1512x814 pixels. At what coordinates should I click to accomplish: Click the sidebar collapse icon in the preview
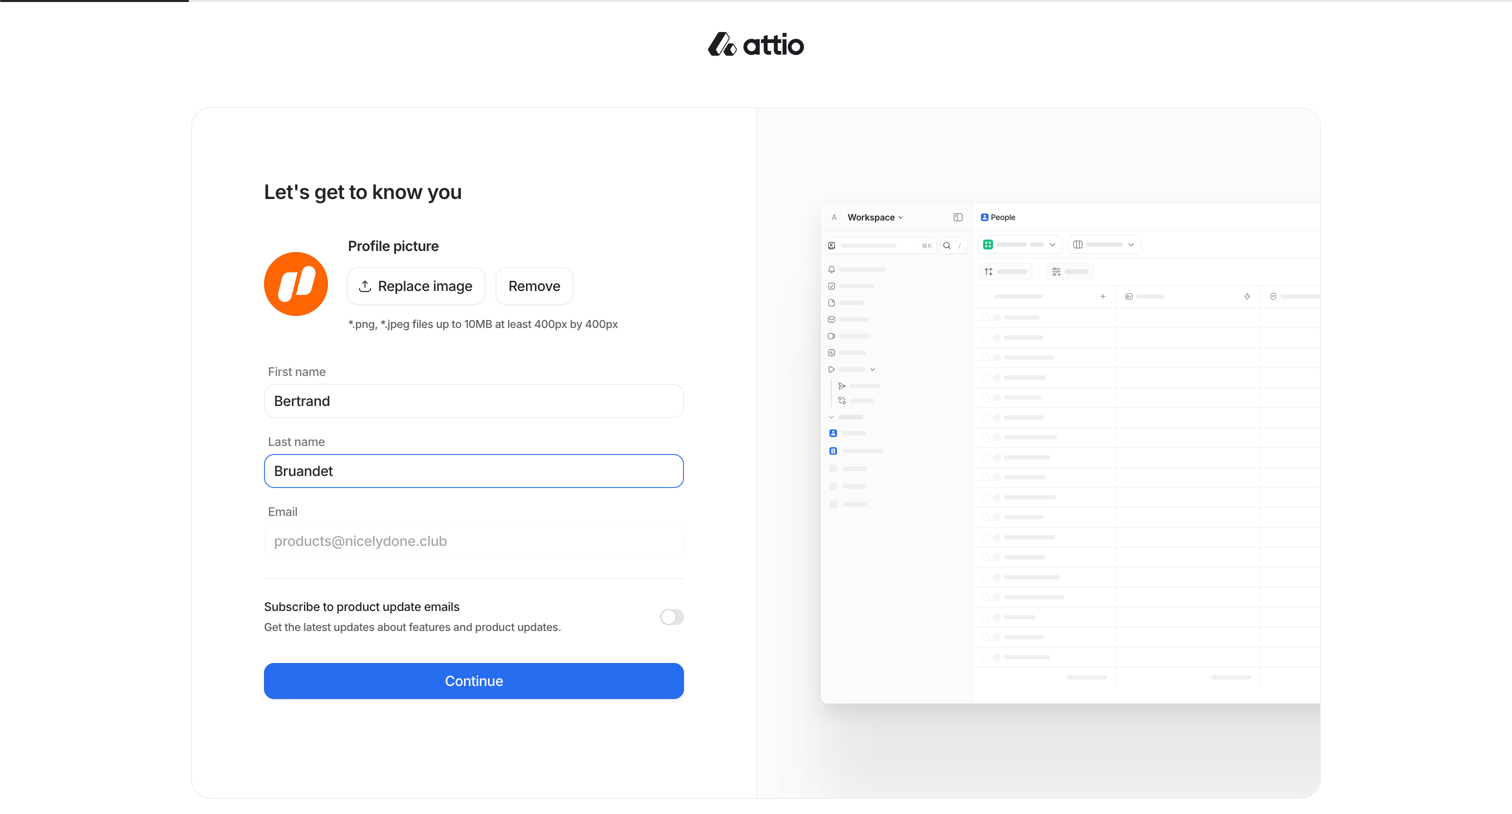[958, 217]
